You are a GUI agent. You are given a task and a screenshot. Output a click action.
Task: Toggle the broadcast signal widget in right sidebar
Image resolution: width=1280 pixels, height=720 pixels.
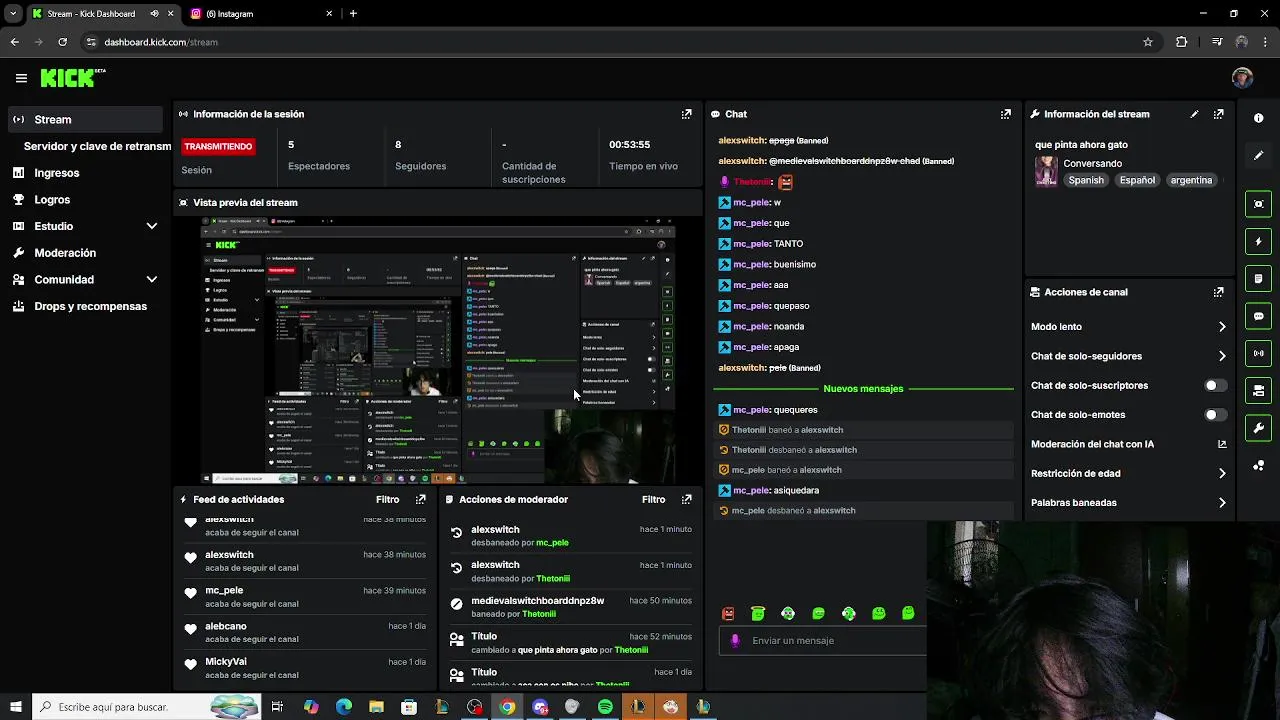point(1258,353)
